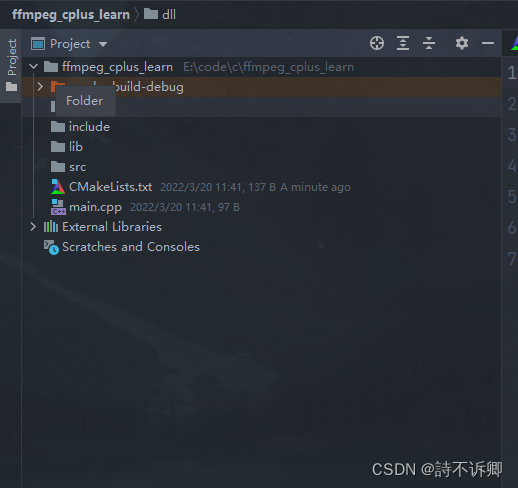Open the Project panel settings gear

click(462, 43)
